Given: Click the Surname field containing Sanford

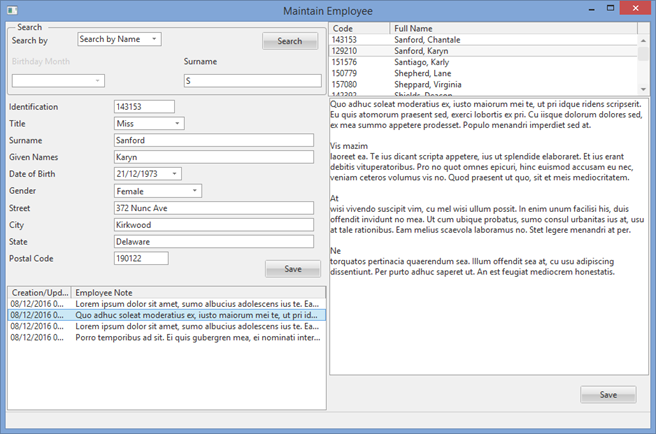Looking at the screenshot, I should (214, 140).
